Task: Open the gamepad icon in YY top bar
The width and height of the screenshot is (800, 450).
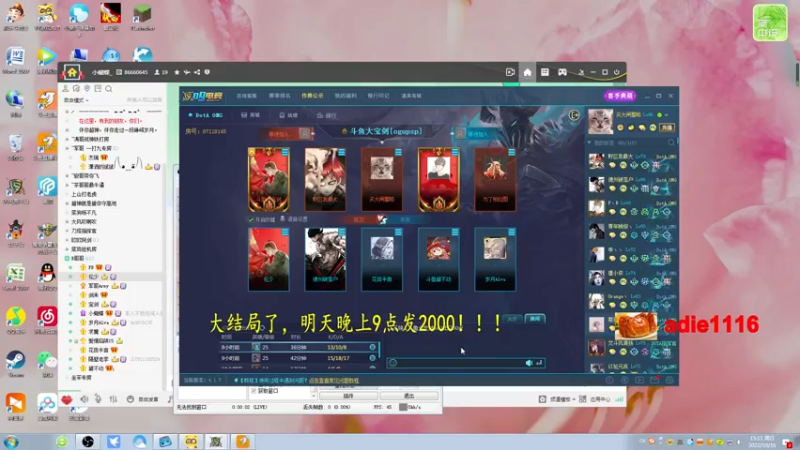Action: (562, 72)
